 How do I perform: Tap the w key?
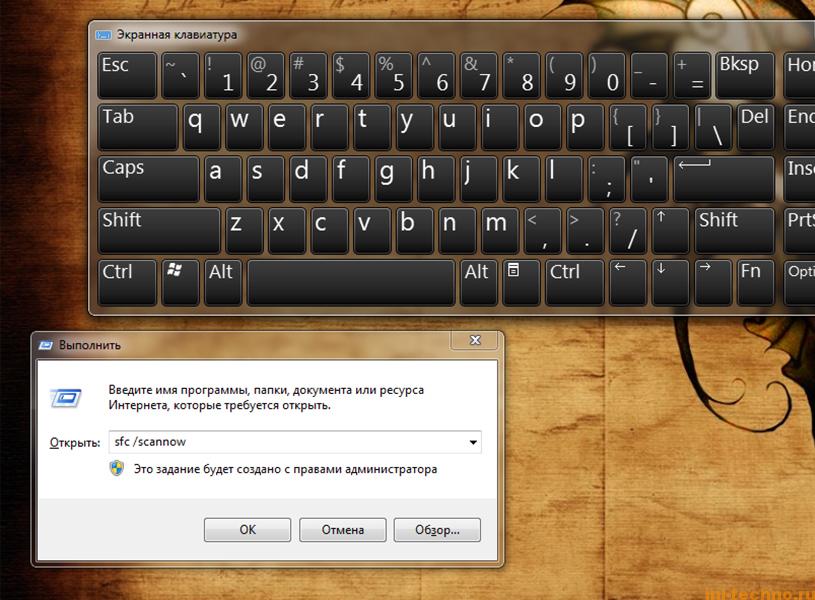(244, 127)
